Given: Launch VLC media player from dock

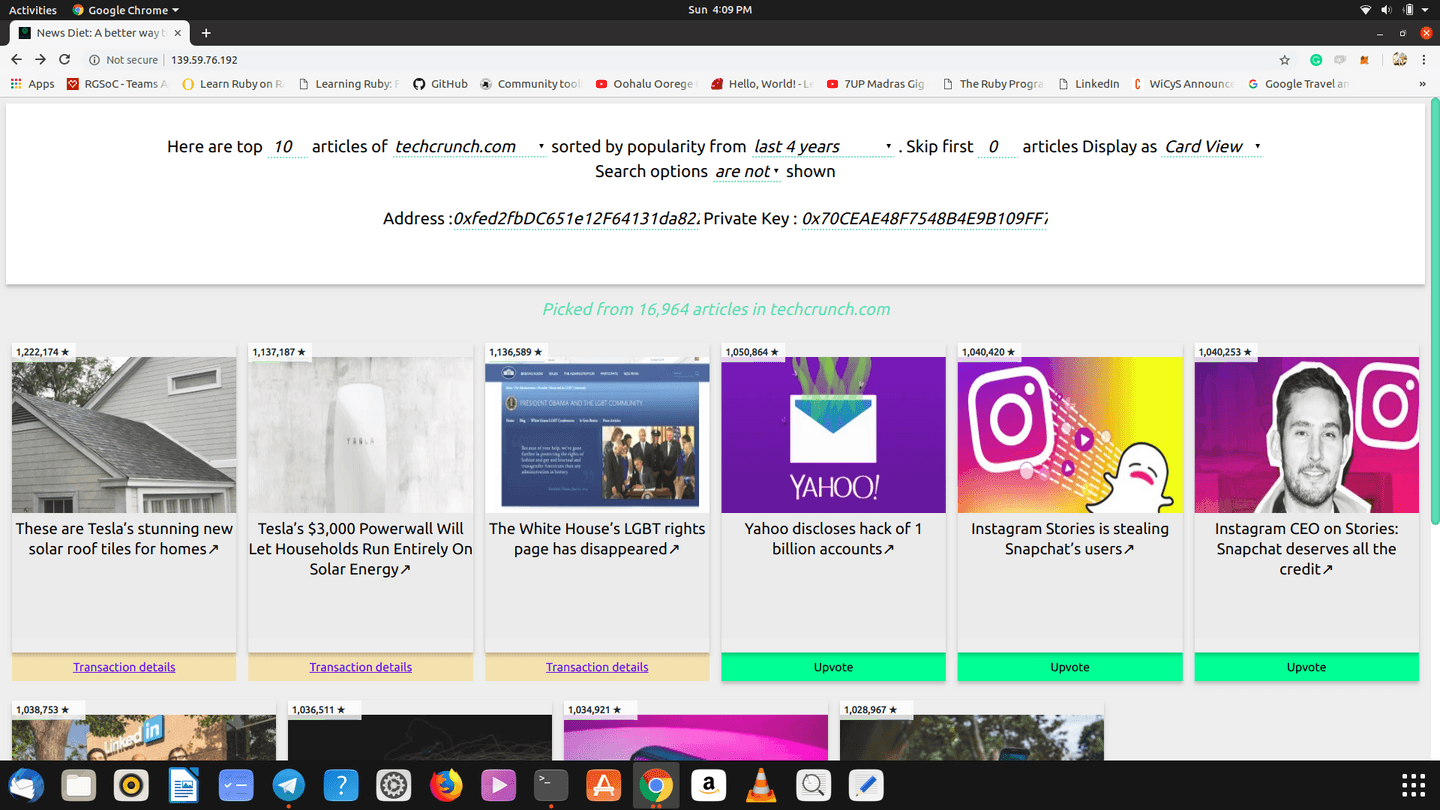Looking at the screenshot, I should coord(761,786).
